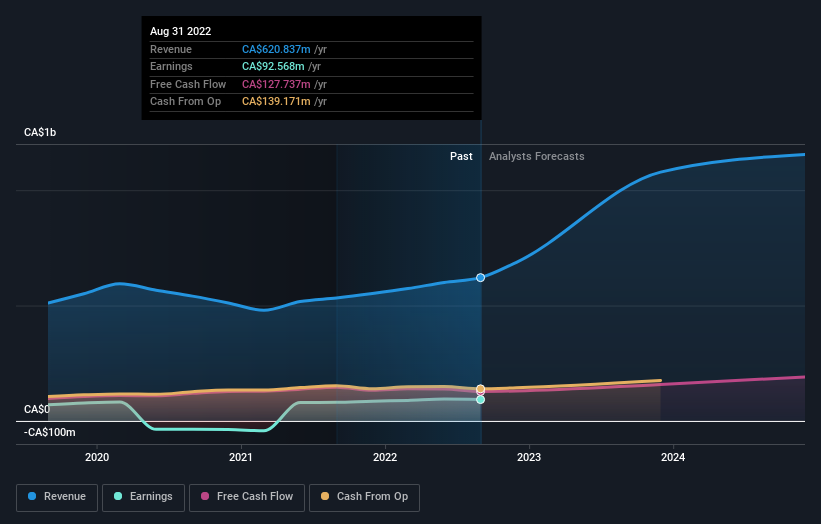Click the 2020 x-axis label
The width and height of the screenshot is (821, 524).
97,457
